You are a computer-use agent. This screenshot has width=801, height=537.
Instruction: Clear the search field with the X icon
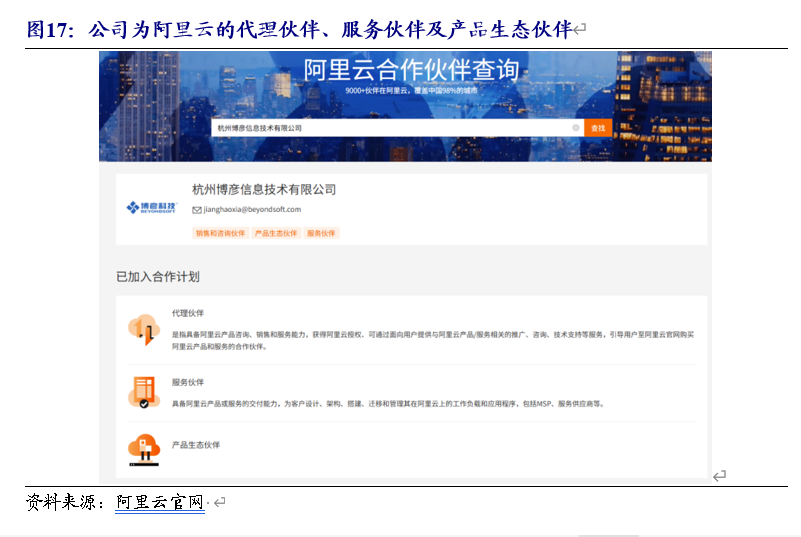click(576, 128)
